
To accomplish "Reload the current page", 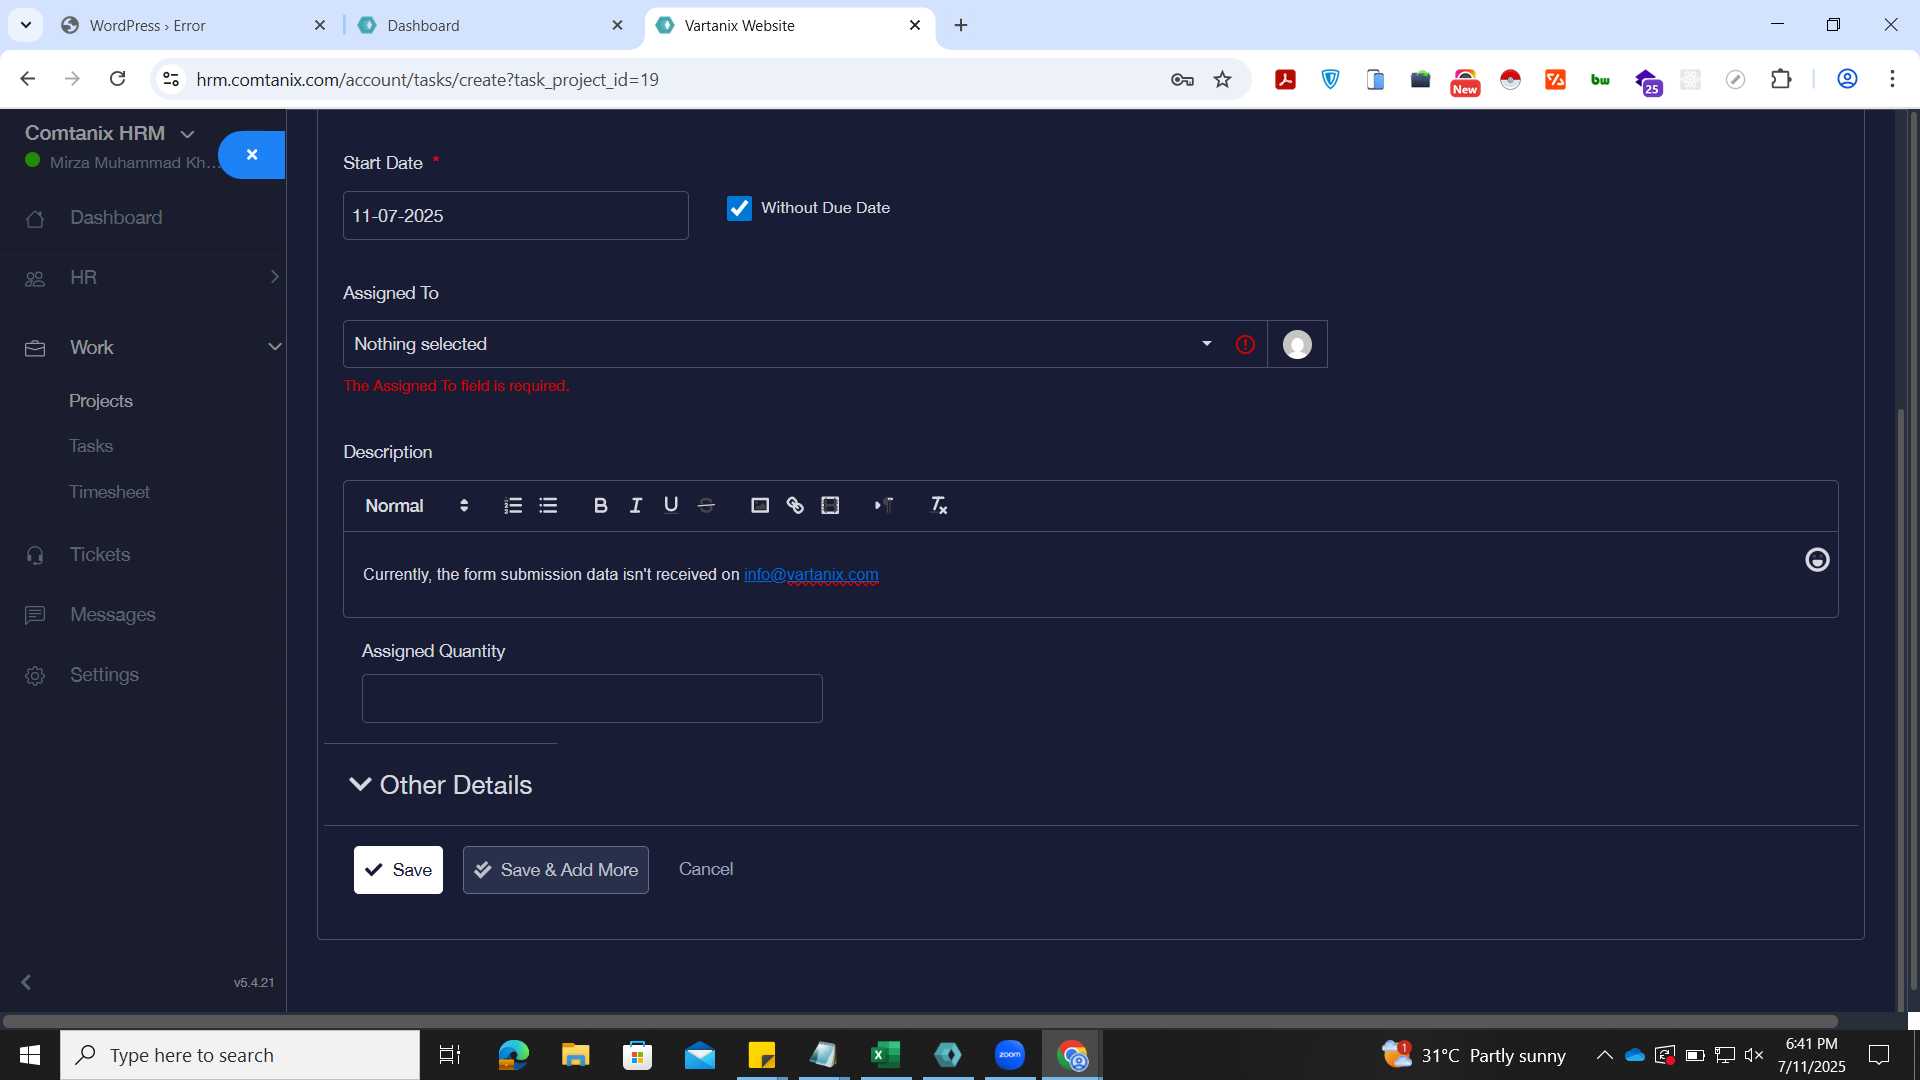I will [117, 79].
